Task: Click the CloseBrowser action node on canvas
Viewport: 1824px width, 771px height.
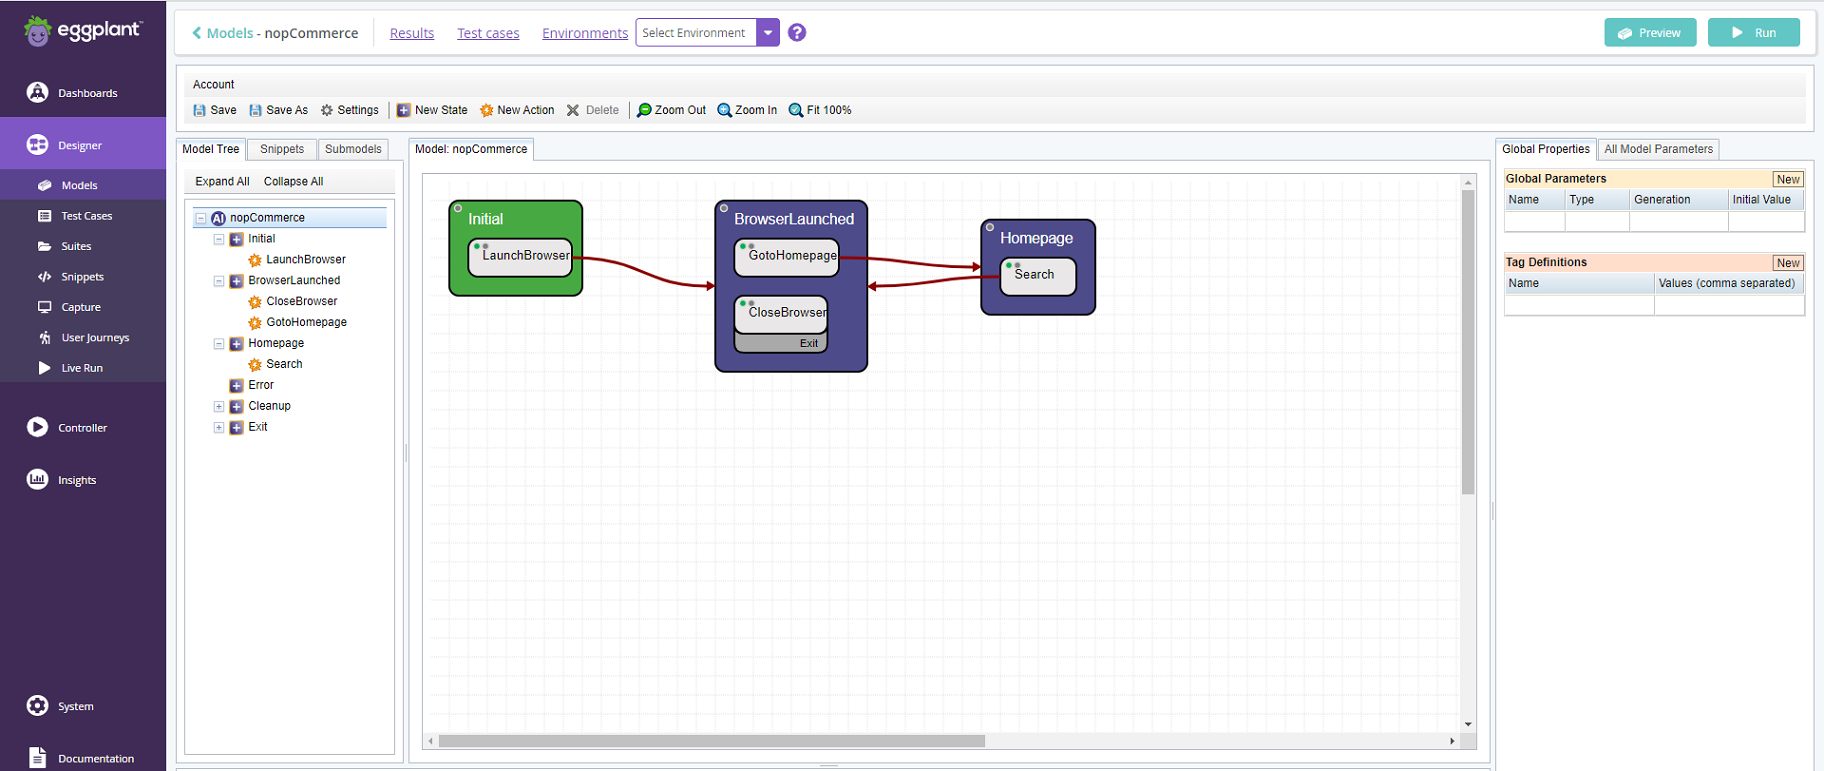Action: (781, 314)
